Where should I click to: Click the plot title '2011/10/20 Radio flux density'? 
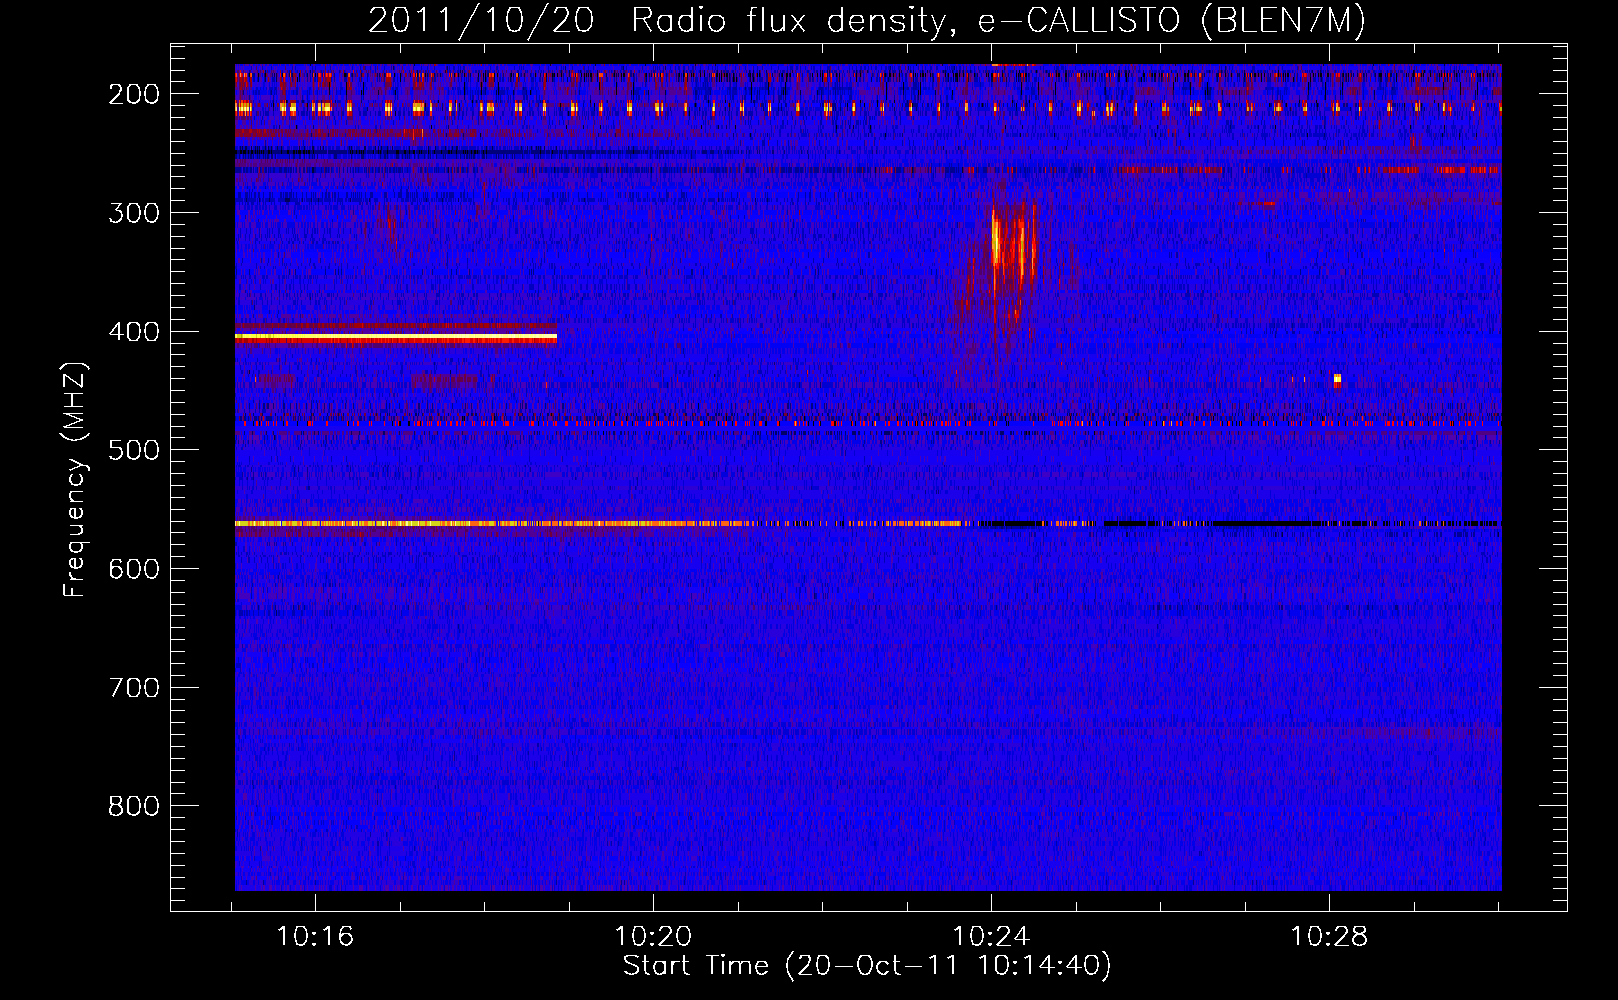click(866, 21)
